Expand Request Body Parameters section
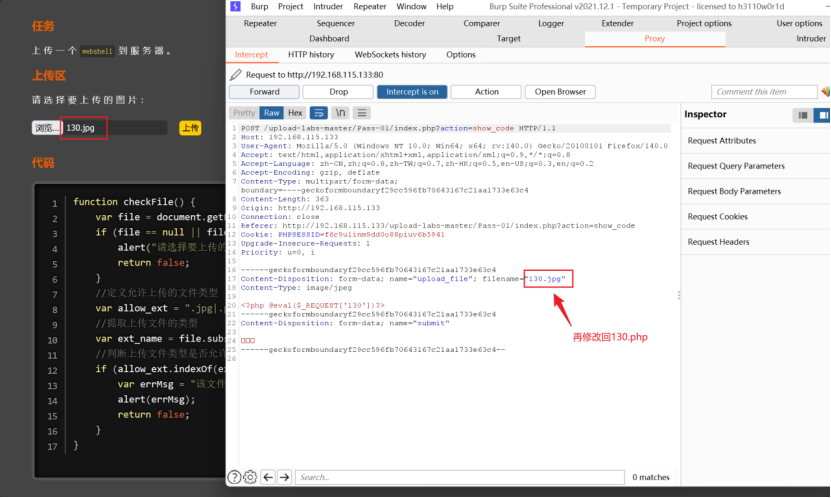The height and width of the screenshot is (498, 831). tap(755, 191)
